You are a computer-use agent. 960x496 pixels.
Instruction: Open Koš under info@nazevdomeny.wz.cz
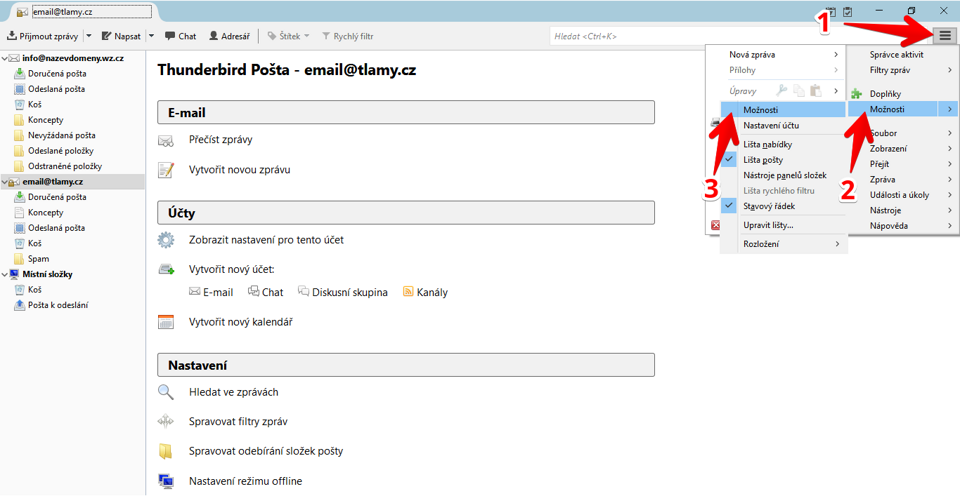point(35,105)
